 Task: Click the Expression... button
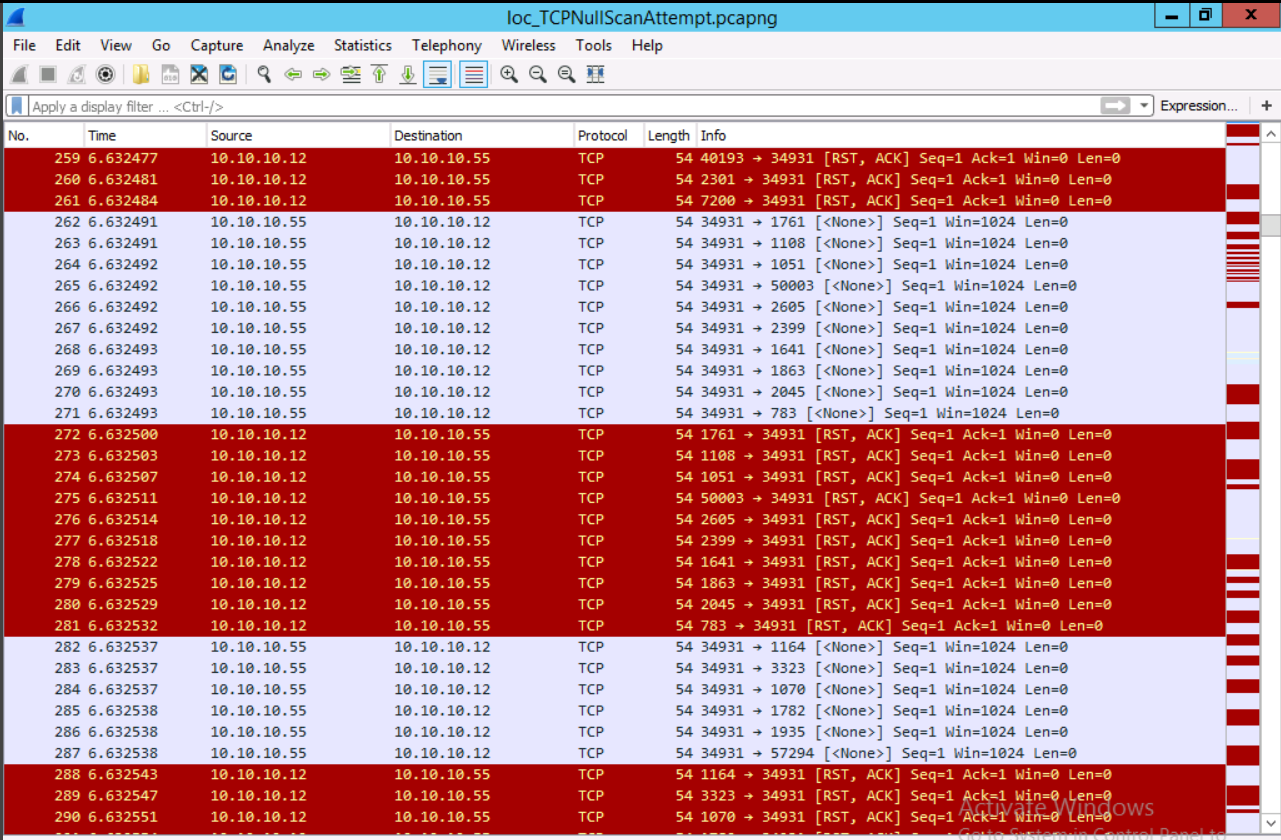(x=1199, y=106)
